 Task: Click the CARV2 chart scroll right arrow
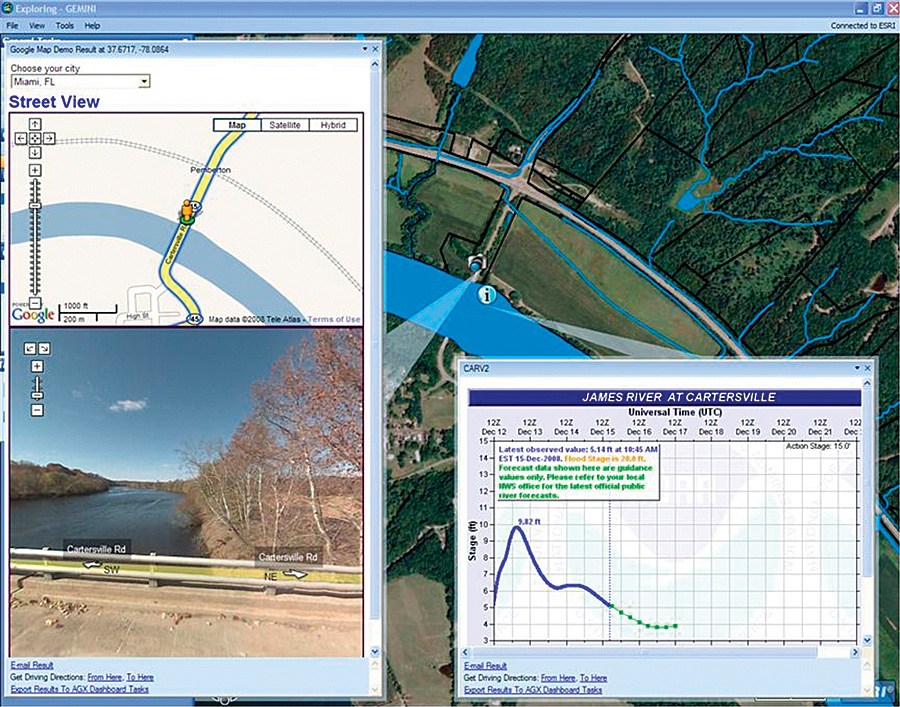[x=855, y=652]
